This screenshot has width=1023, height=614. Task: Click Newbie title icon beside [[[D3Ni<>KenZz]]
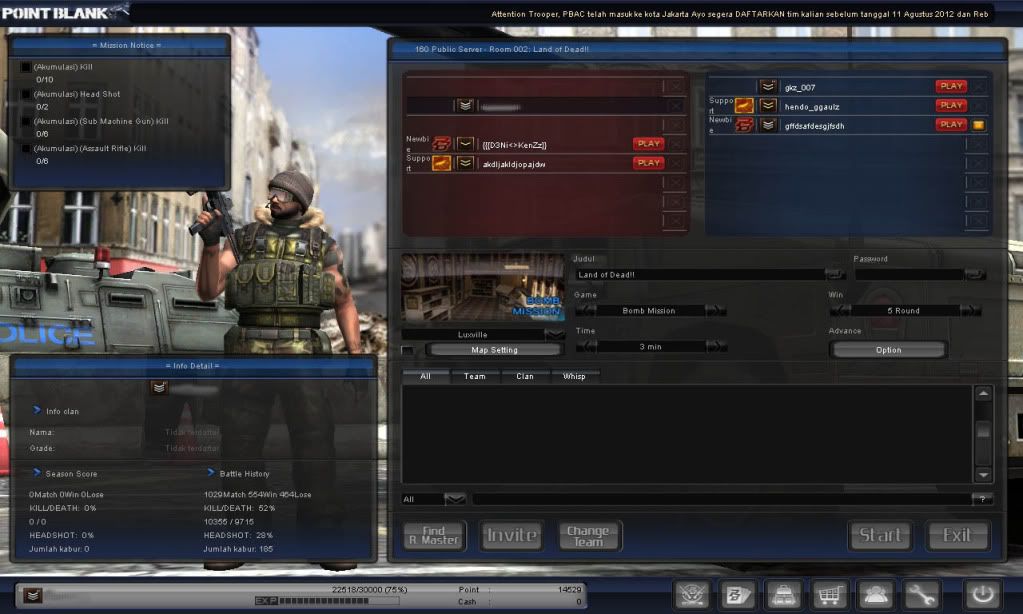[x=442, y=144]
